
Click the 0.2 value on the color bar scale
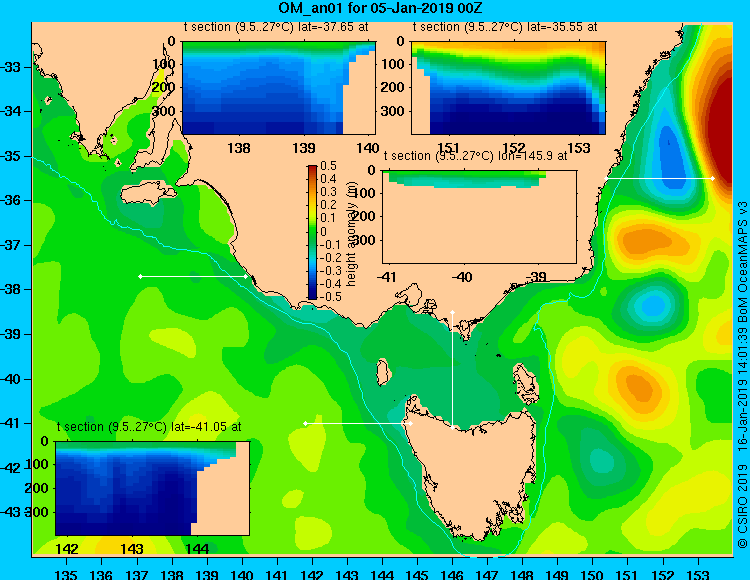pos(329,205)
